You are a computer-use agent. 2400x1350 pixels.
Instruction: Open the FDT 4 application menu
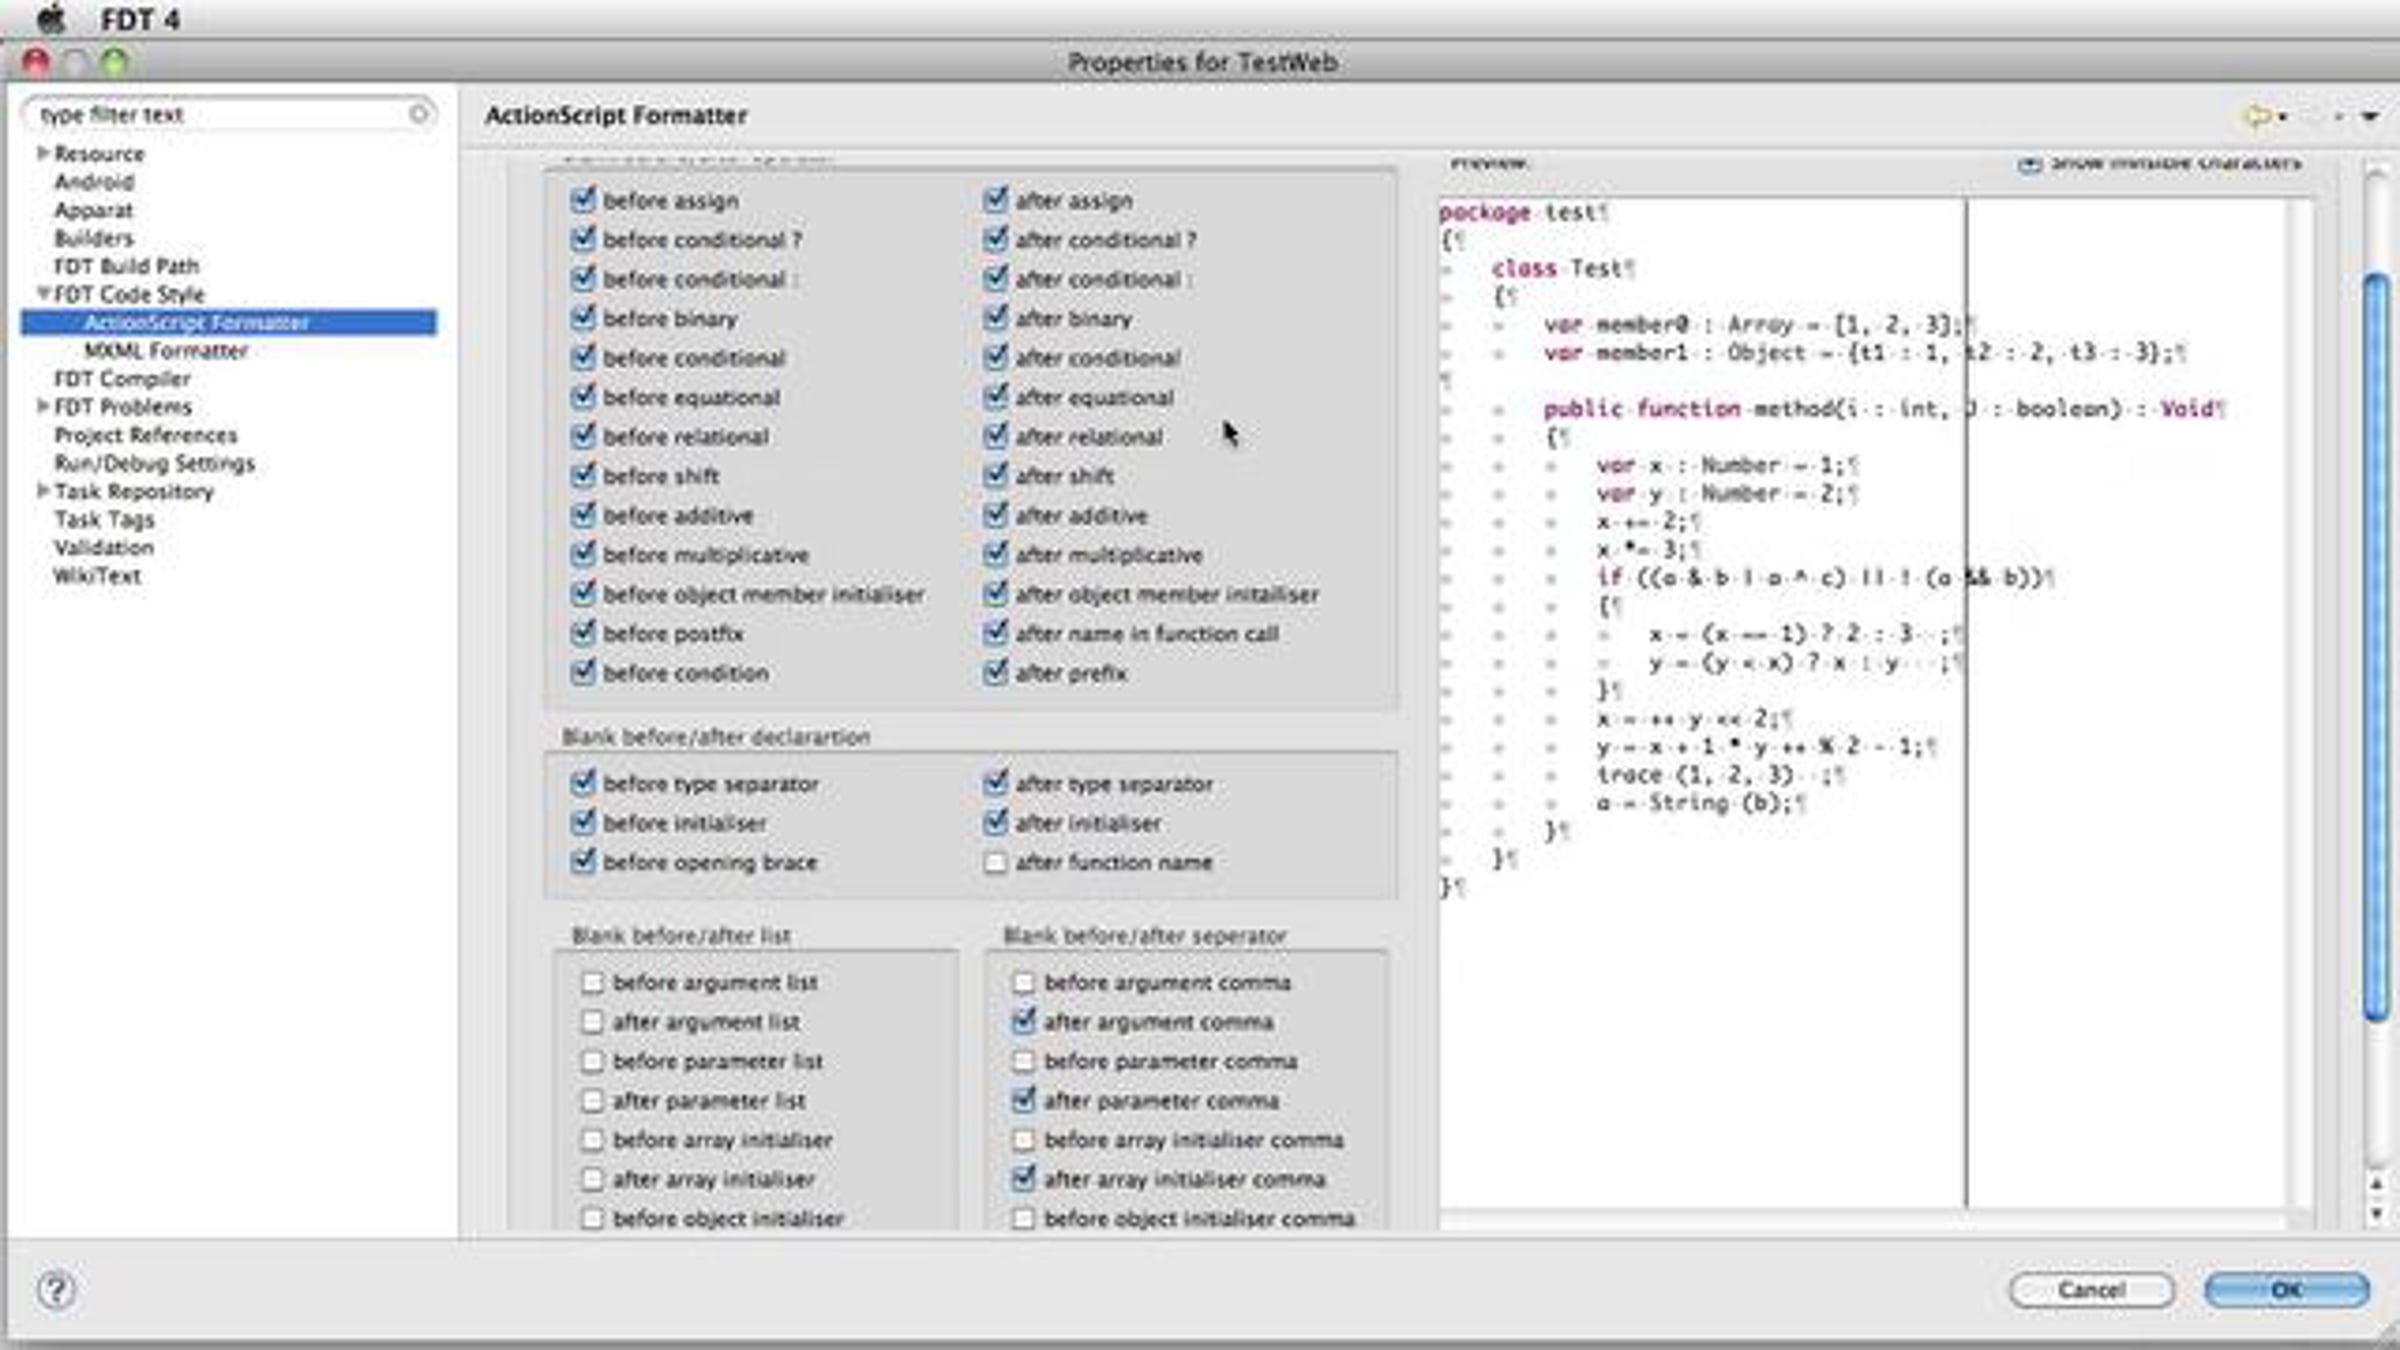(140, 20)
